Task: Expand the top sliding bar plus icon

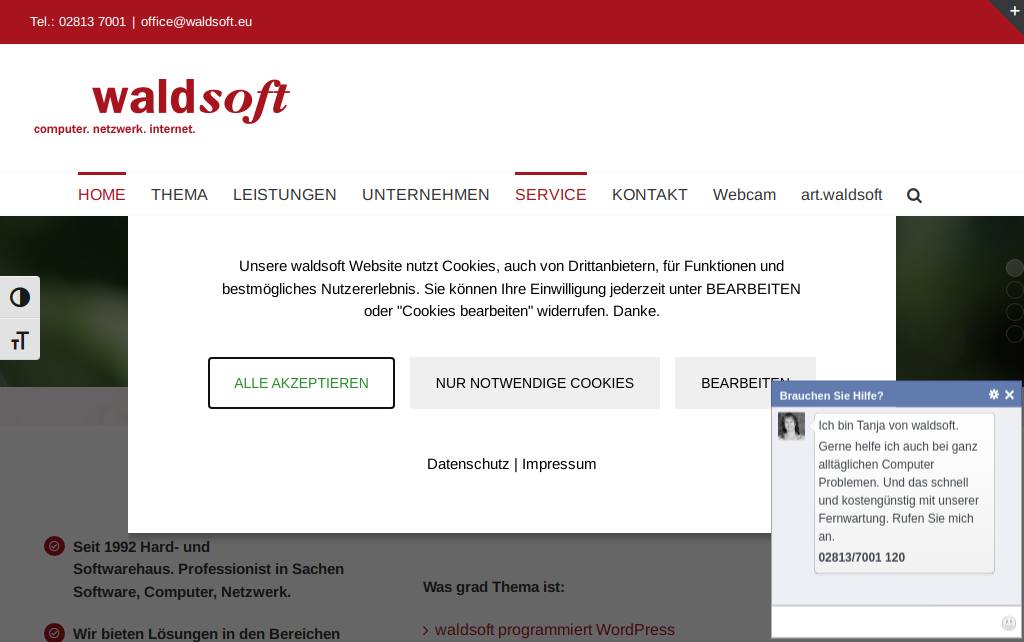Action: (x=1014, y=10)
